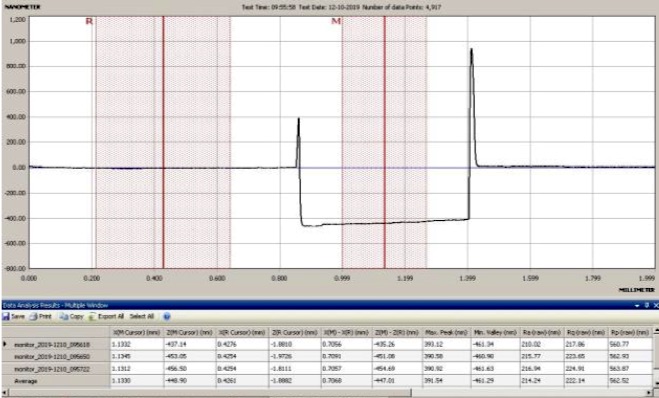Toggle auto-hide pin of results panel
Viewport: 659px width, 398px height.
point(647,306)
